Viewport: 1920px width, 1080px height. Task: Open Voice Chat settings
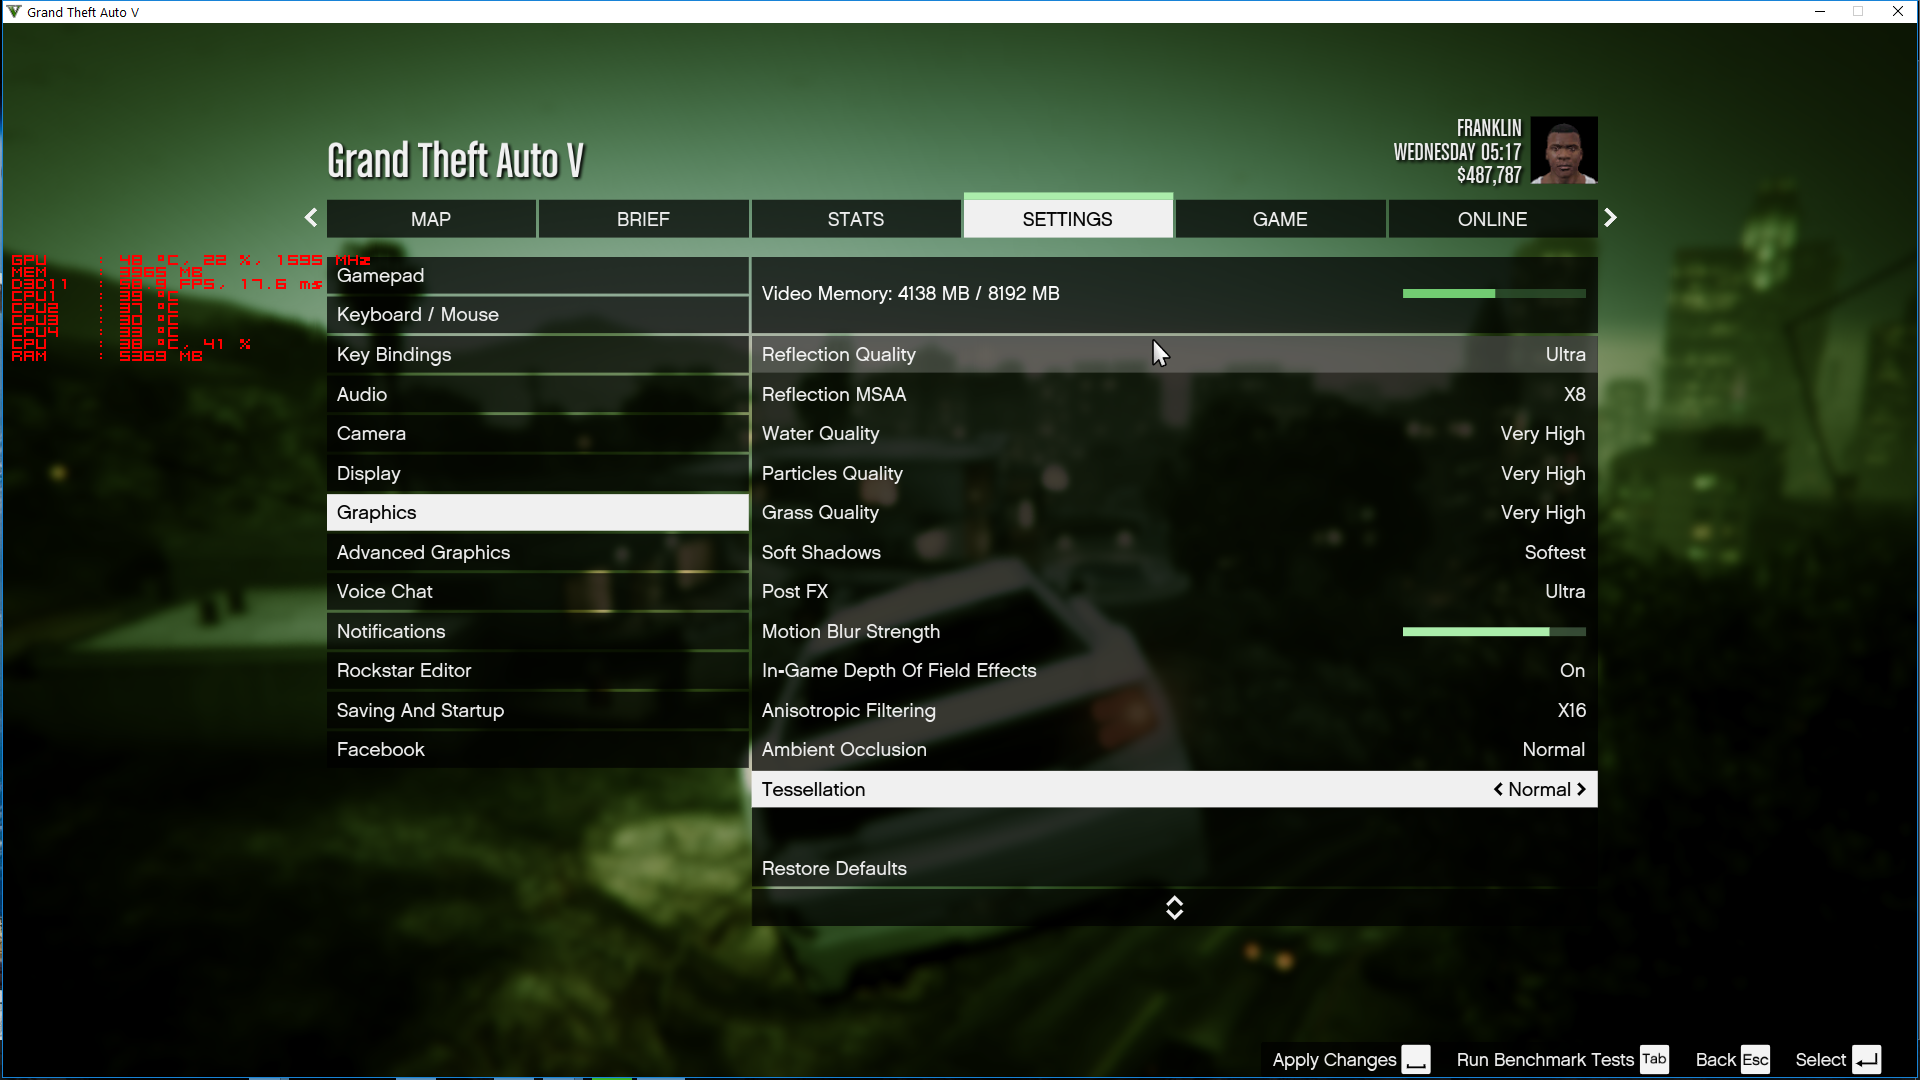[538, 591]
